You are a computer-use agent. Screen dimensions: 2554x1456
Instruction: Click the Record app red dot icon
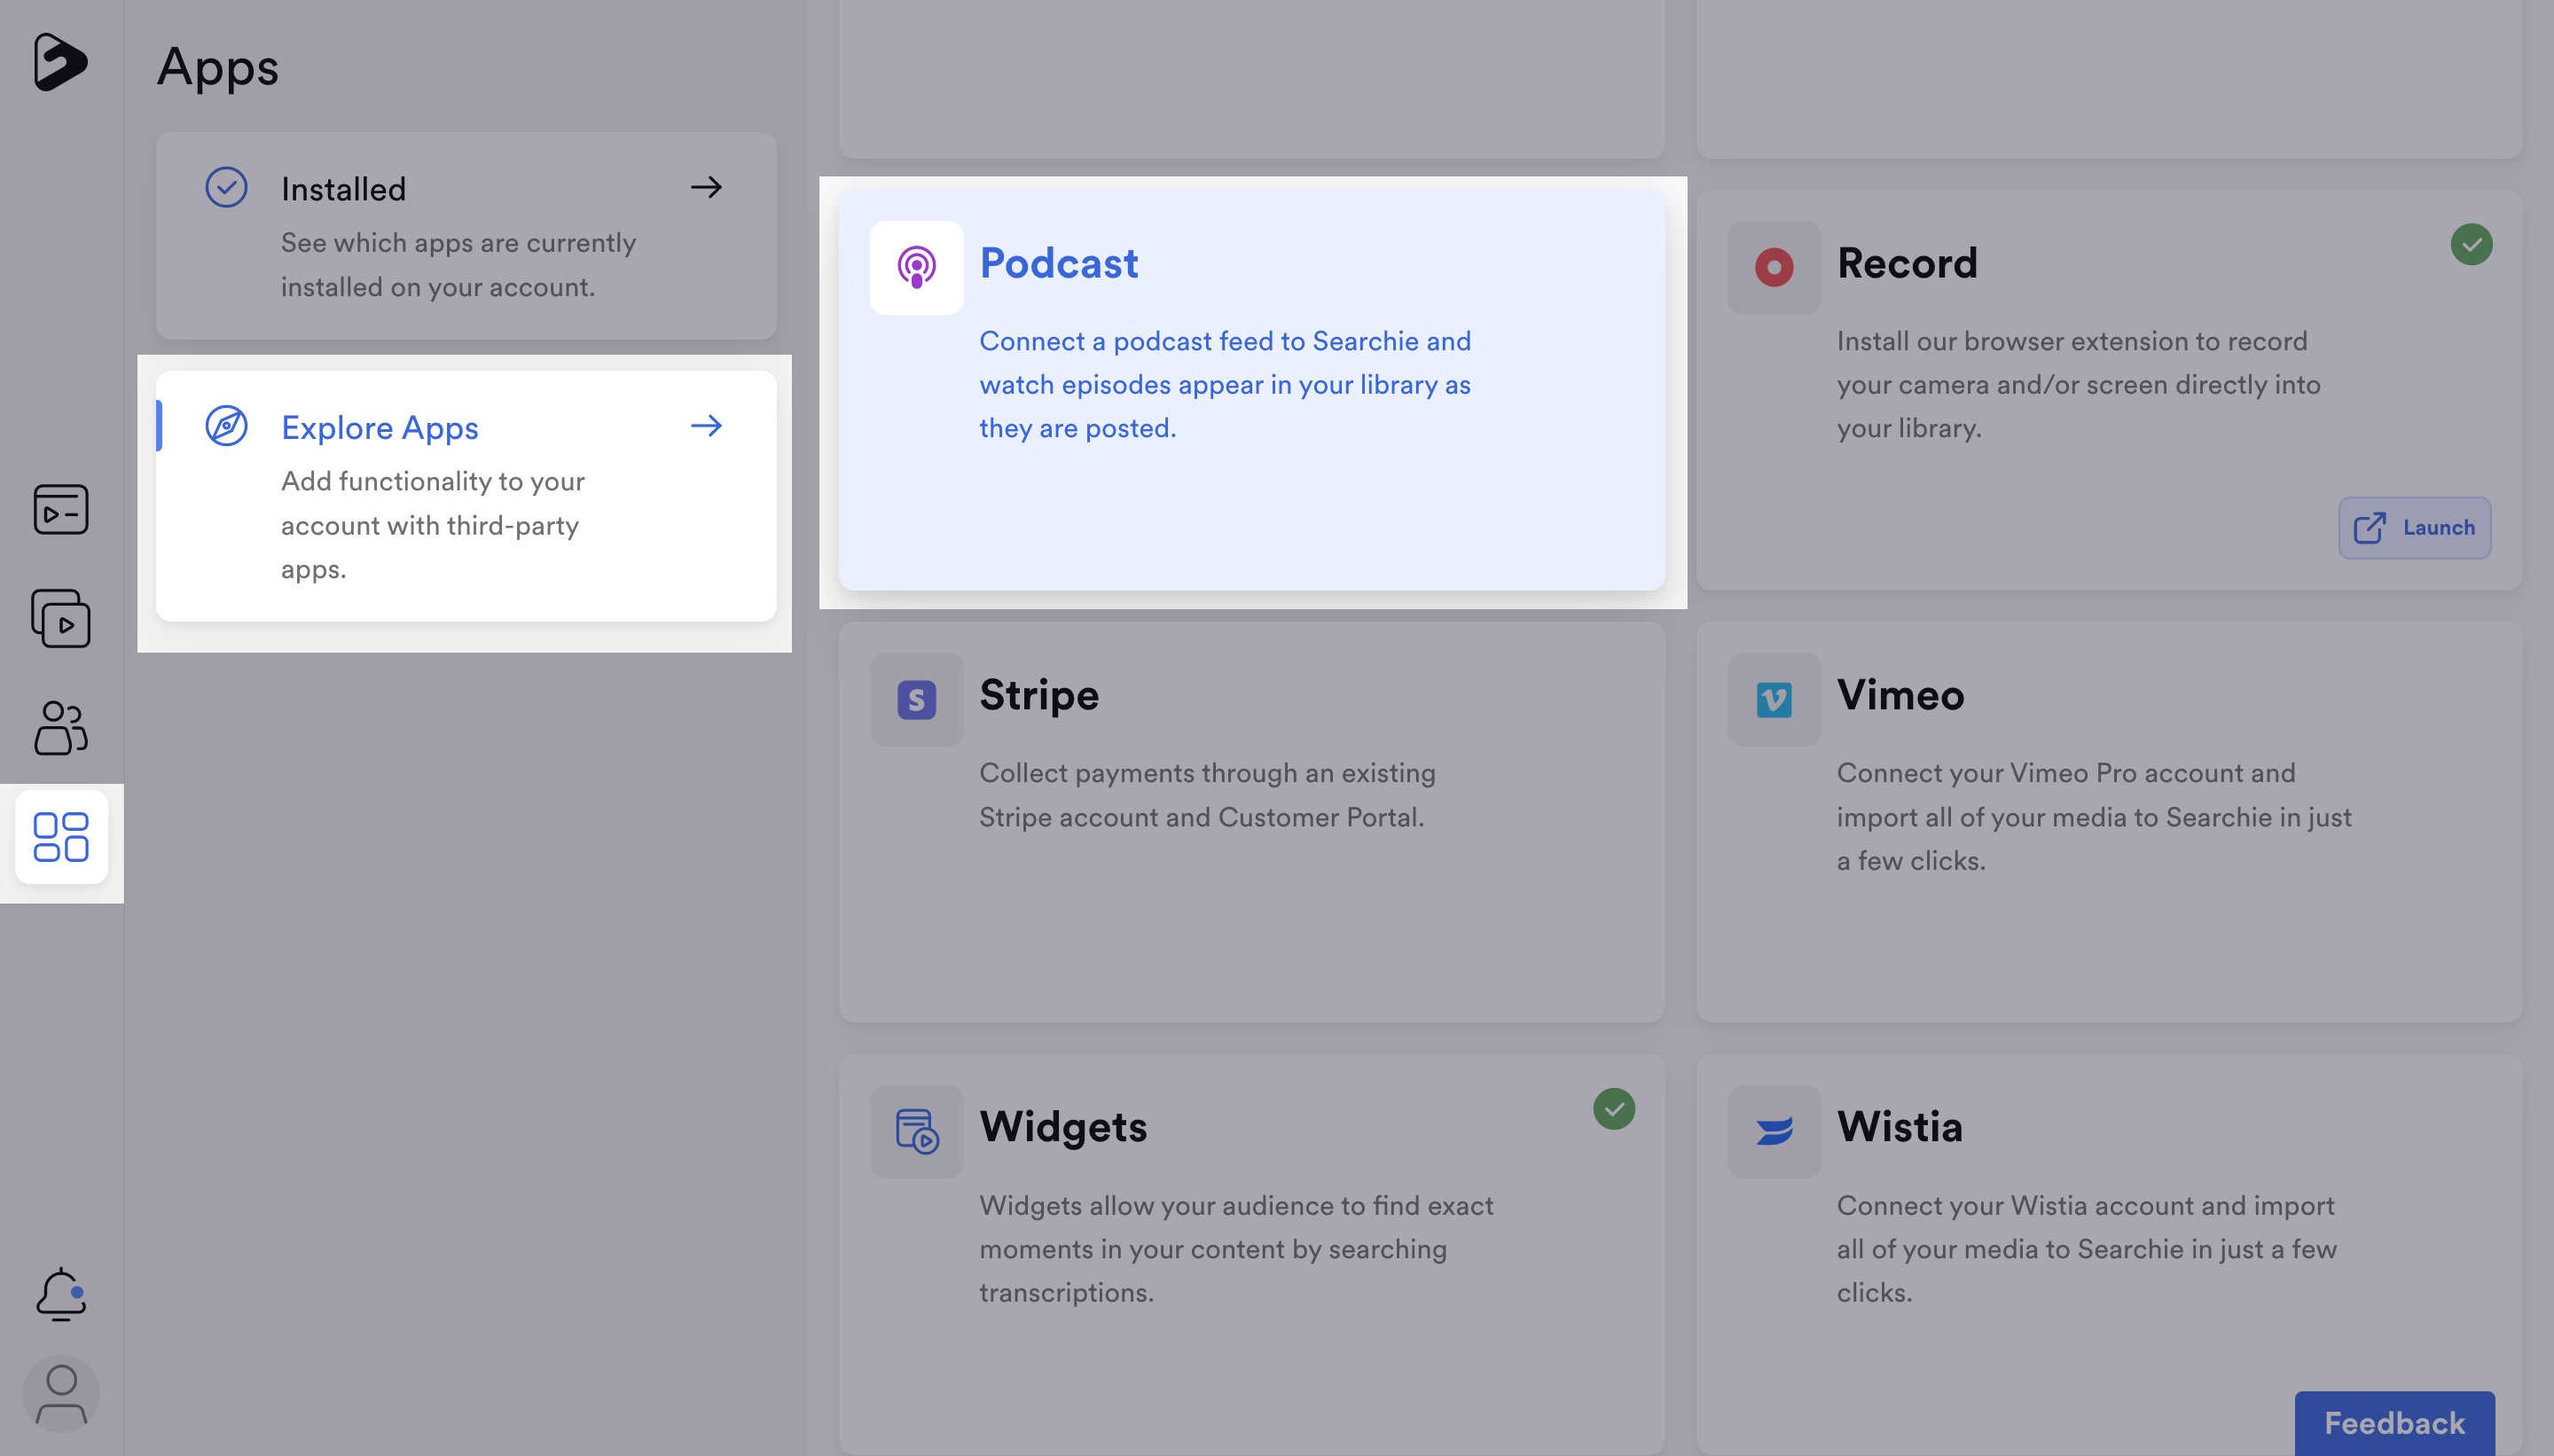[x=1773, y=267]
